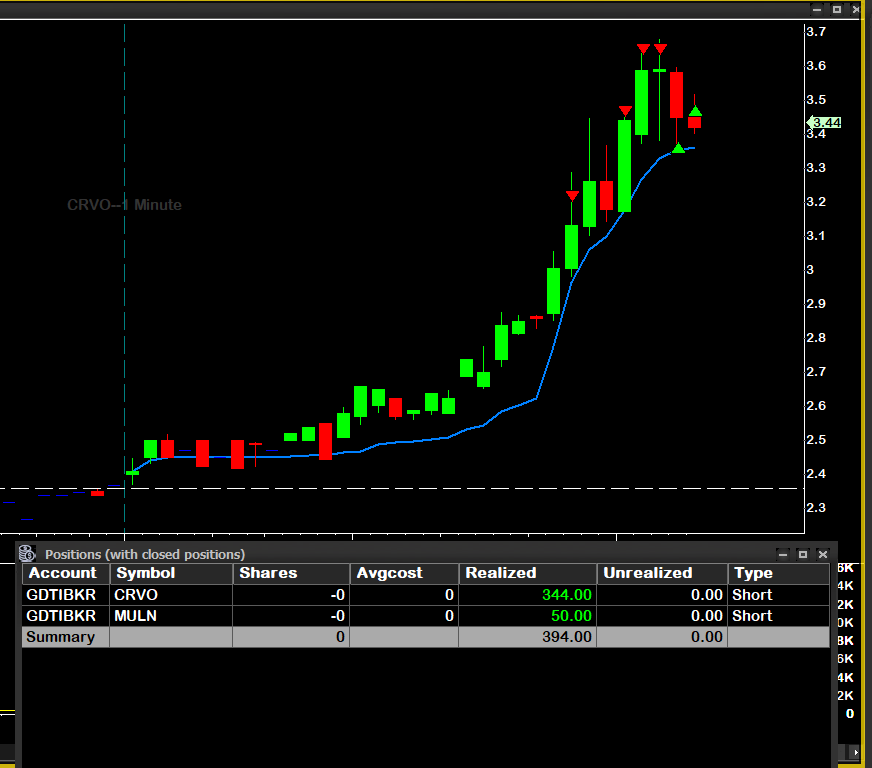Image resolution: width=872 pixels, height=768 pixels.
Task: Click the 3.44 current price marker
Action: point(824,122)
